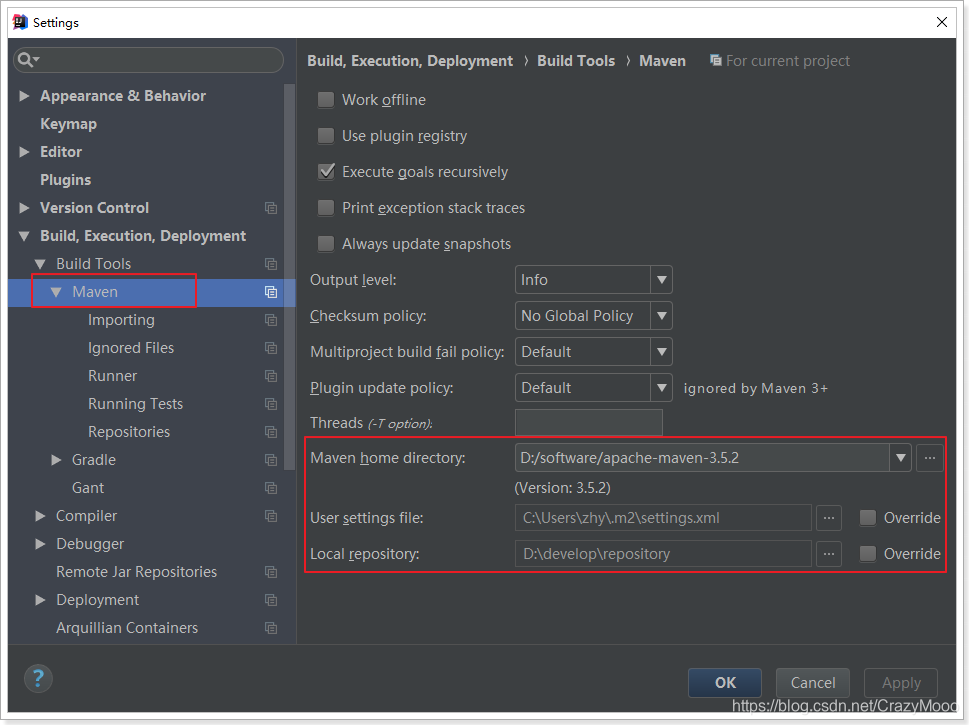Screen dimensions: 969x725
Task: Click Build Tools in the breadcrumb
Action: coord(576,61)
